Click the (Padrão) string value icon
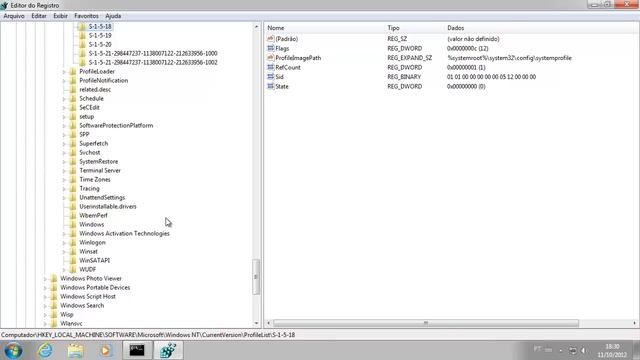640x360 pixels. tap(270, 39)
